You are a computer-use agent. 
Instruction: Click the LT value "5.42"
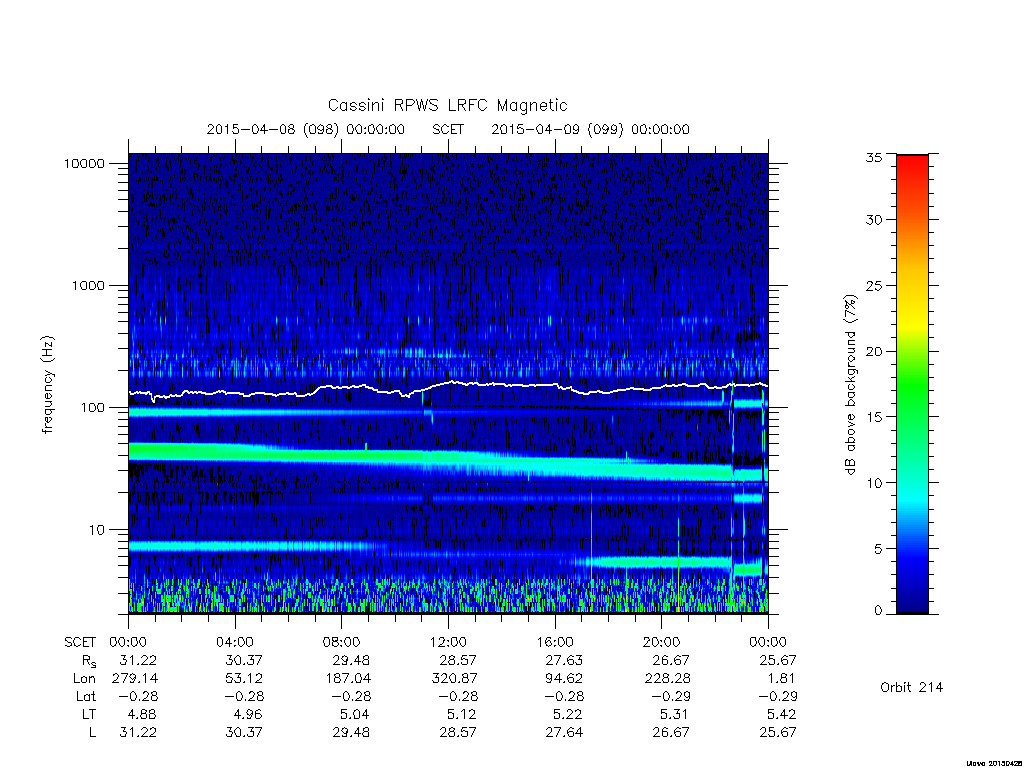point(782,714)
